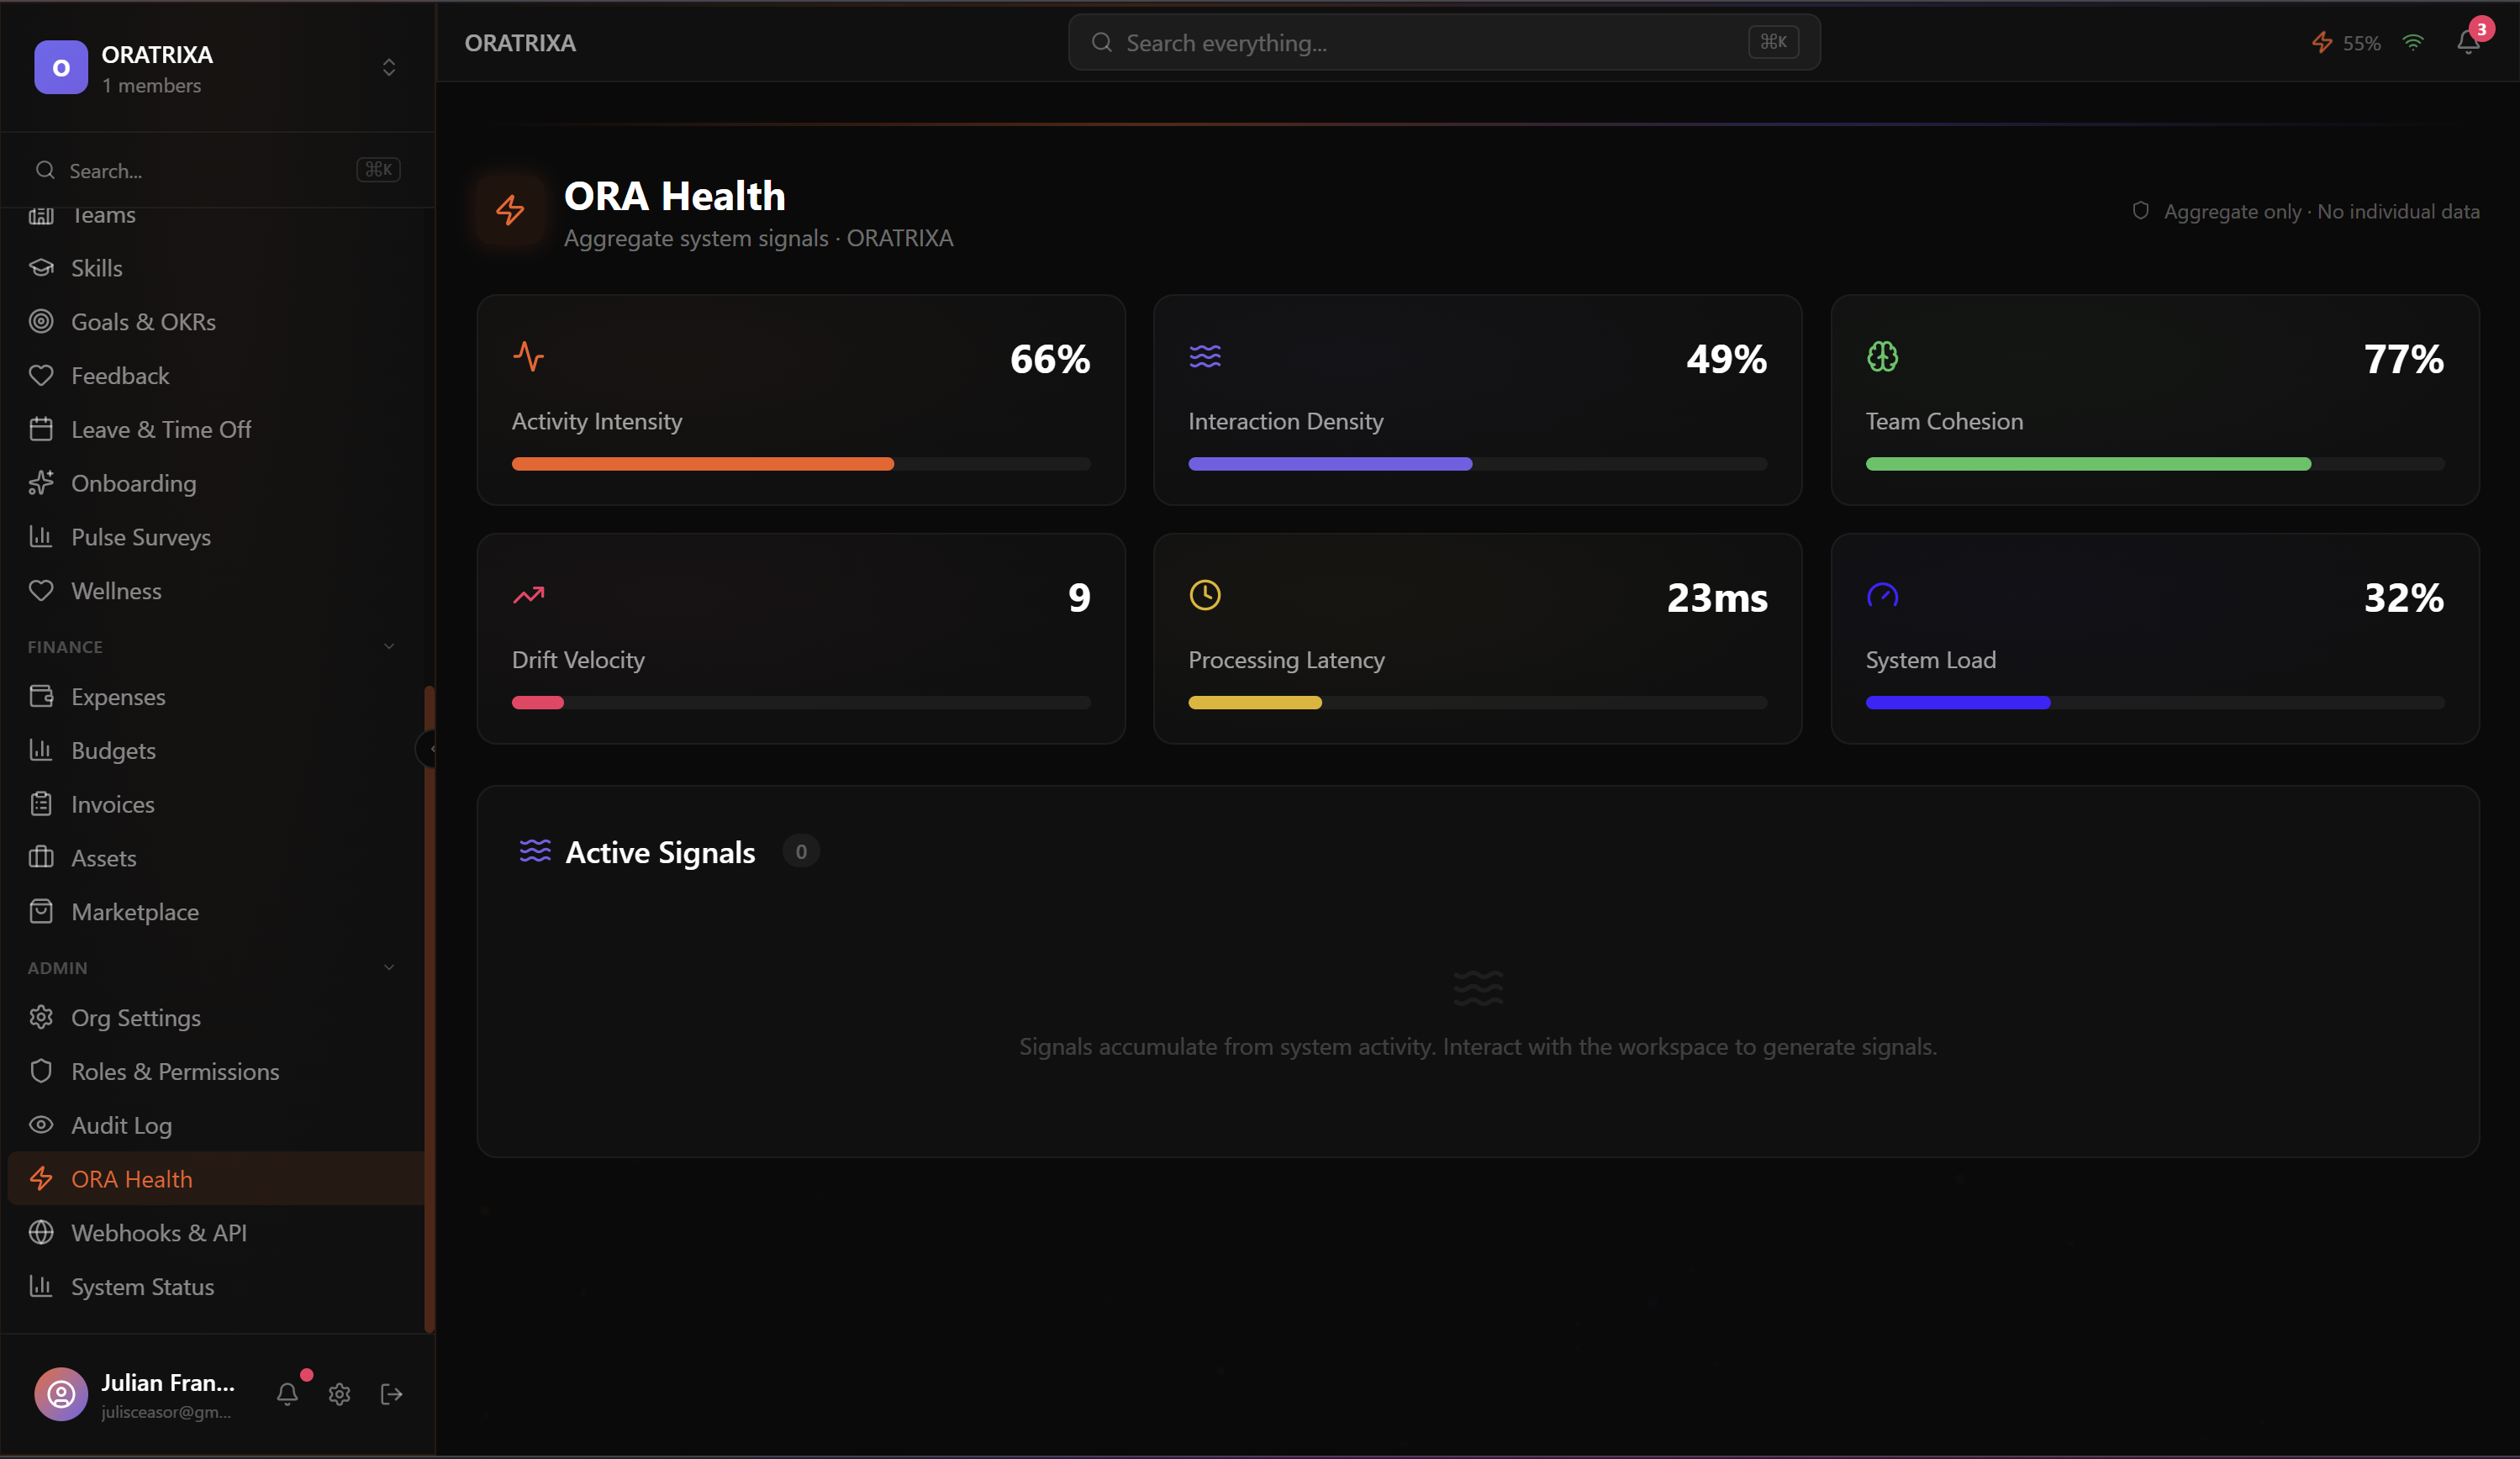Collapse the Admin section chevron
This screenshot has height=1459, width=2520.
[x=389, y=967]
